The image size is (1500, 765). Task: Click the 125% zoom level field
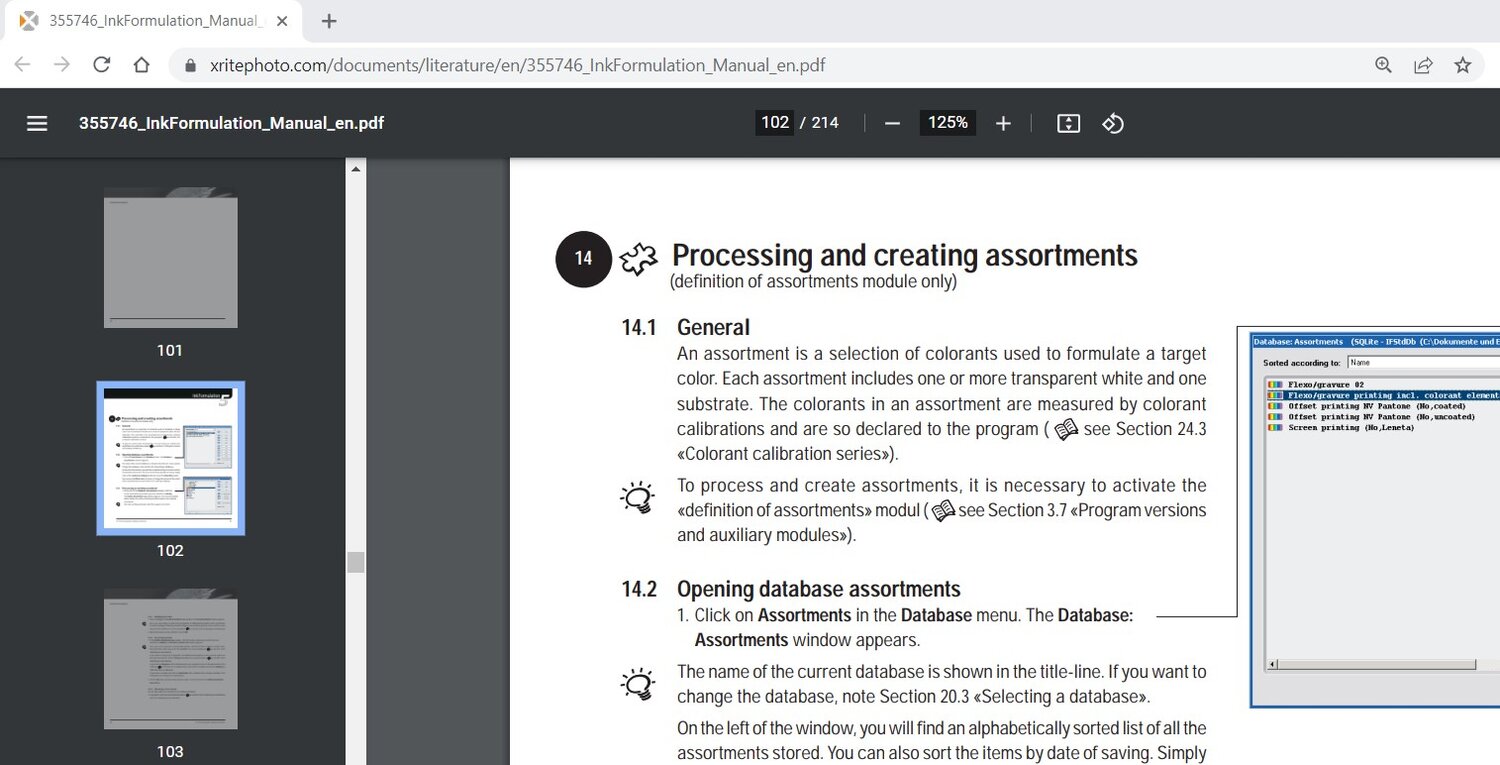point(947,123)
